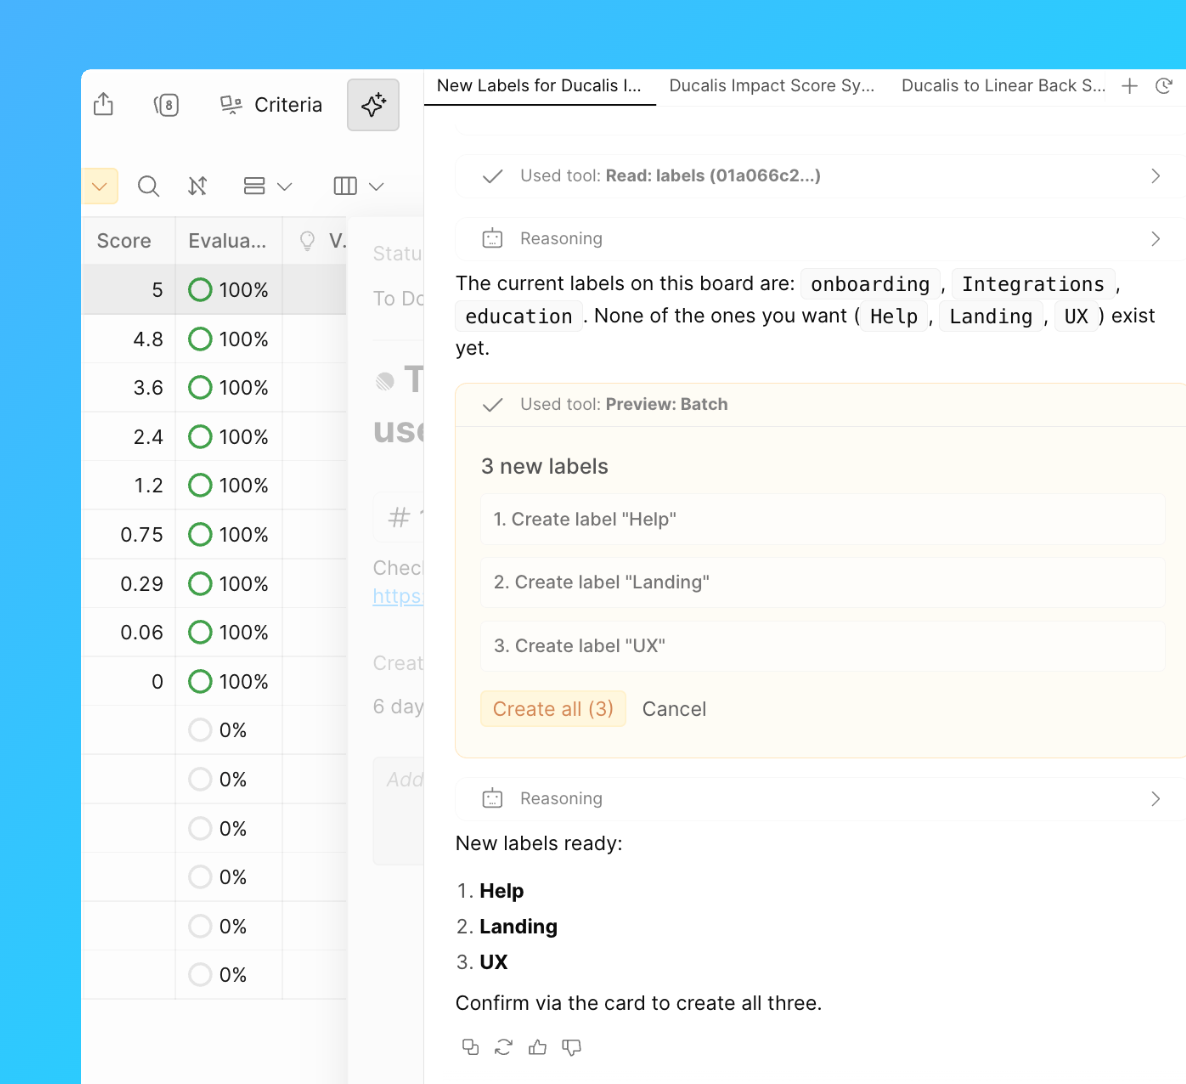The width and height of the screenshot is (1186, 1084).
Task: Open the yellow filter dropdown chevron
Action: [x=100, y=186]
